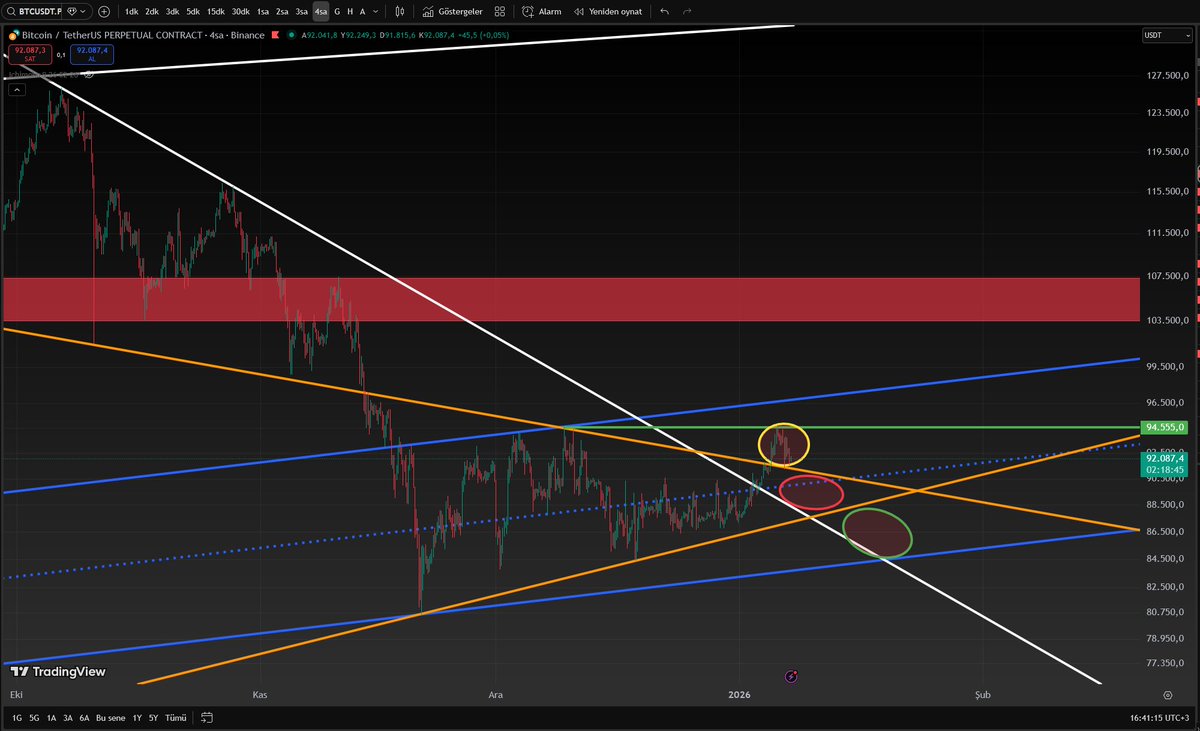
Task: Click the red SAT sell button
Action: click(x=30, y=54)
